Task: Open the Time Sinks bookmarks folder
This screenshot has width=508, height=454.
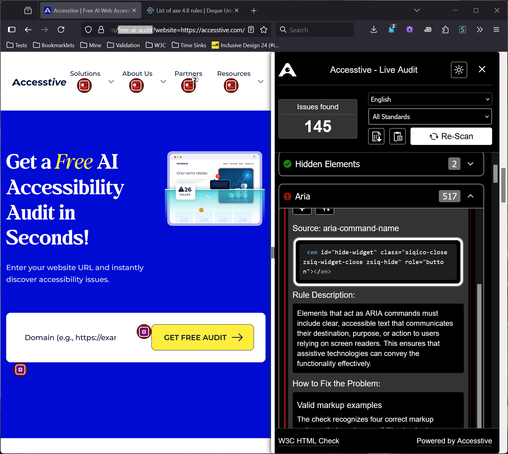Action: [189, 45]
